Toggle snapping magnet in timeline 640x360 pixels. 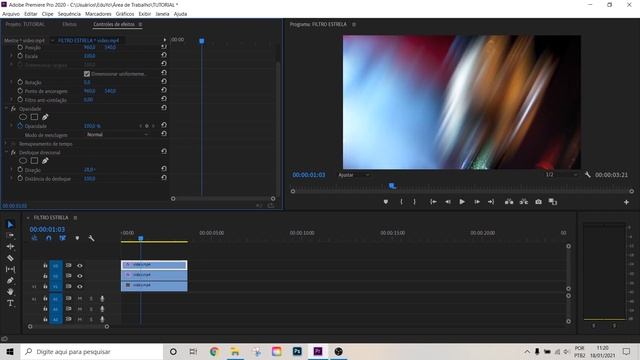49,238
